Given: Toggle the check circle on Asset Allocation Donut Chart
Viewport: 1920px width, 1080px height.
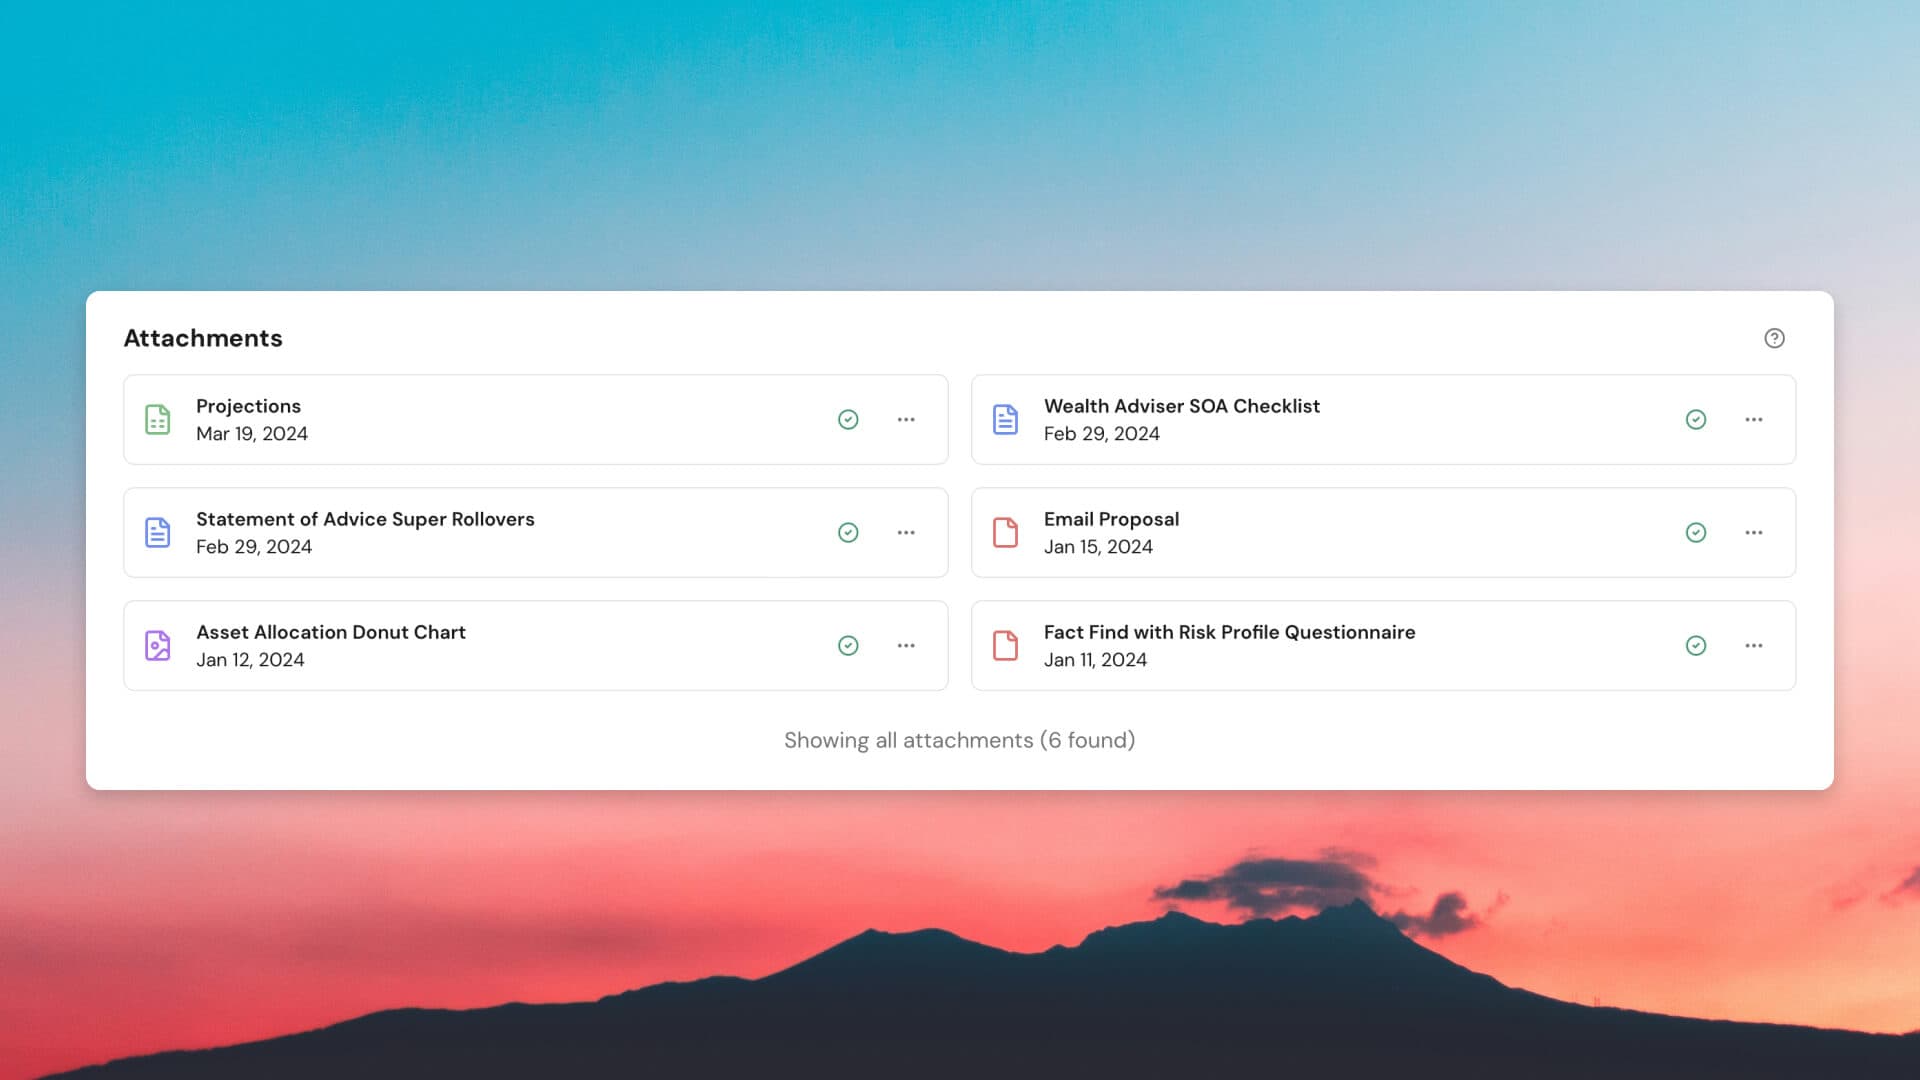Looking at the screenshot, I should tap(848, 645).
